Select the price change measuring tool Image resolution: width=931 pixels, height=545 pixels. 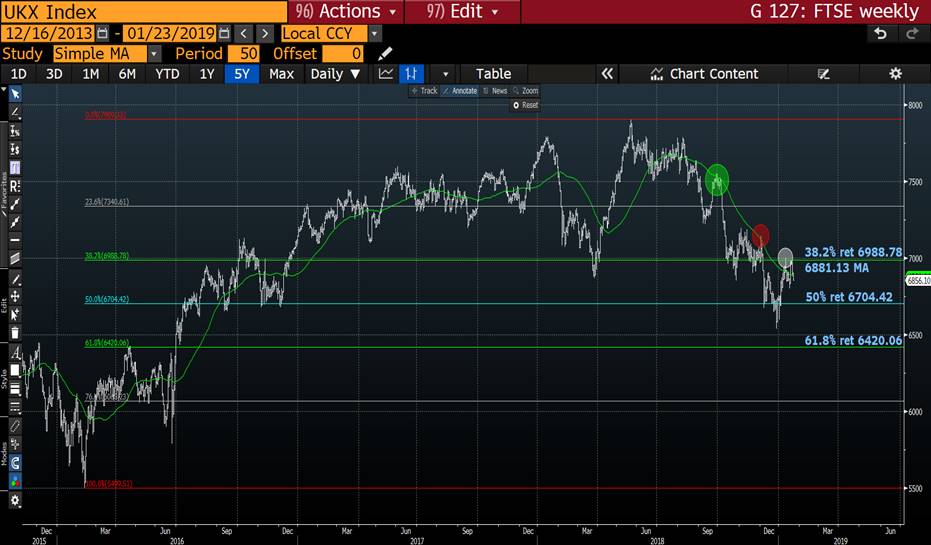(x=15, y=149)
